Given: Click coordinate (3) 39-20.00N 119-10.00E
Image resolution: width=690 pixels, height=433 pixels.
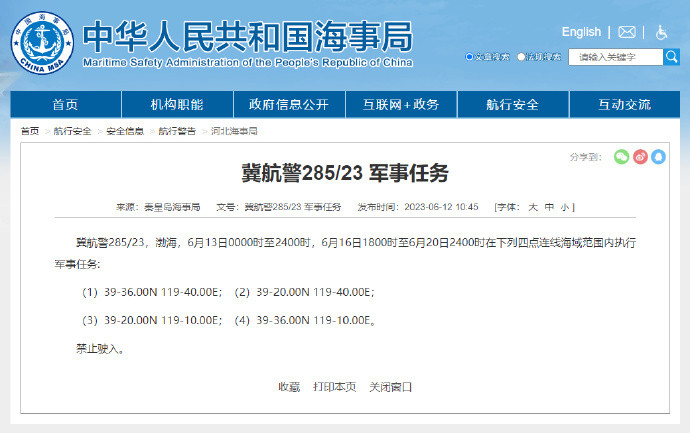Looking at the screenshot, I should 152,320.
